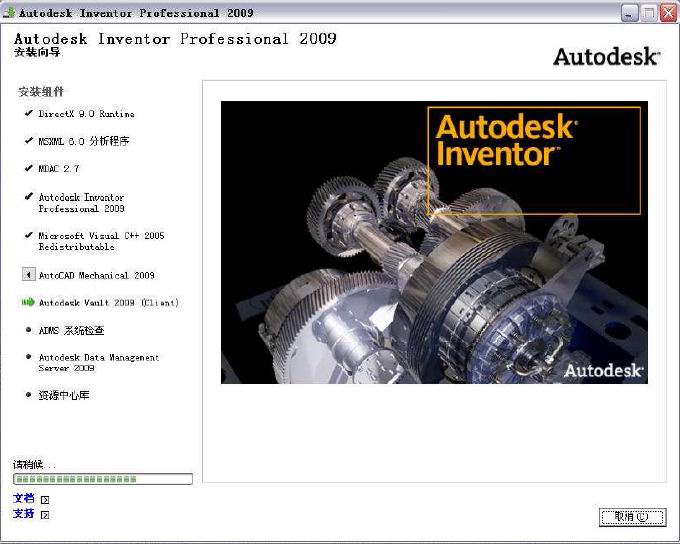
Task: Click the Autodesk logo at top right
Action: 607,57
